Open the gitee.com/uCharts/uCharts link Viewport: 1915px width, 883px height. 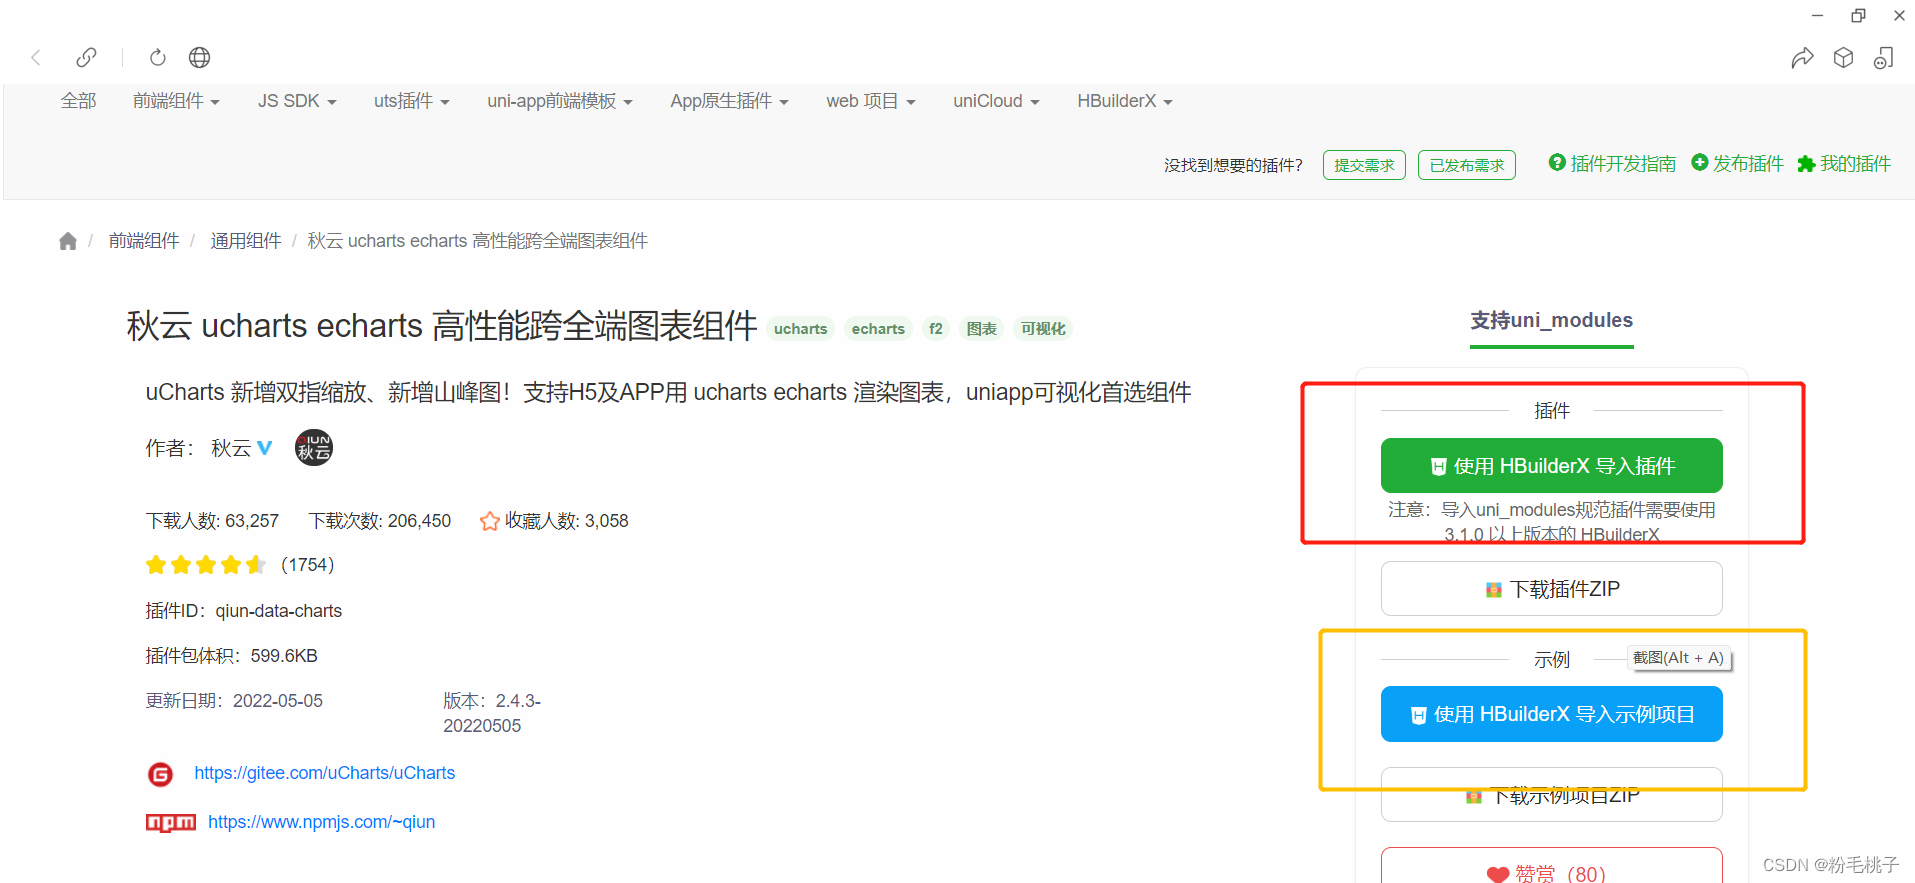click(x=324, y=773)
